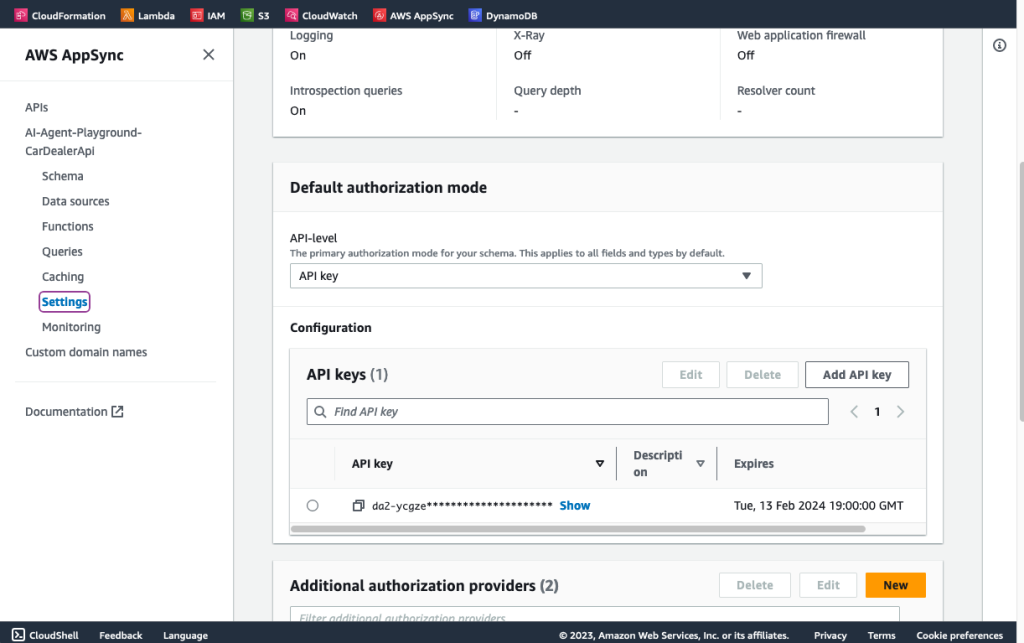Open the API key column sort dropdown
This screenshot has width=1024, height=643.
[600, 463]
